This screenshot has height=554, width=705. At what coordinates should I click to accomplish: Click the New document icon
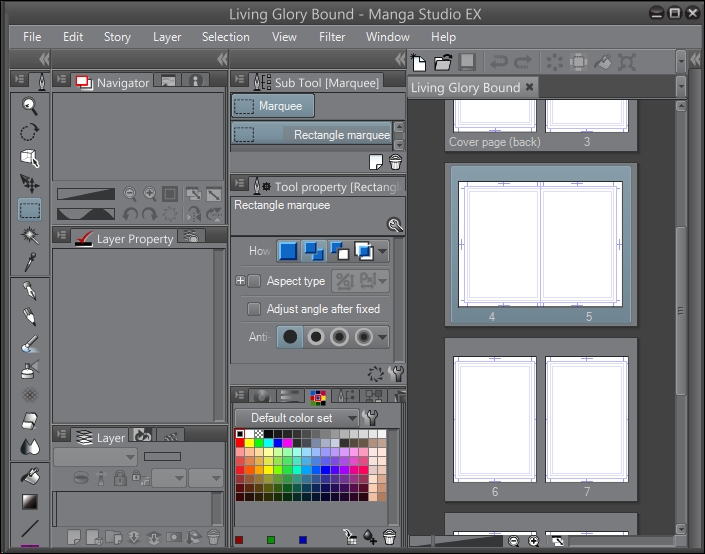coord(419,62)
